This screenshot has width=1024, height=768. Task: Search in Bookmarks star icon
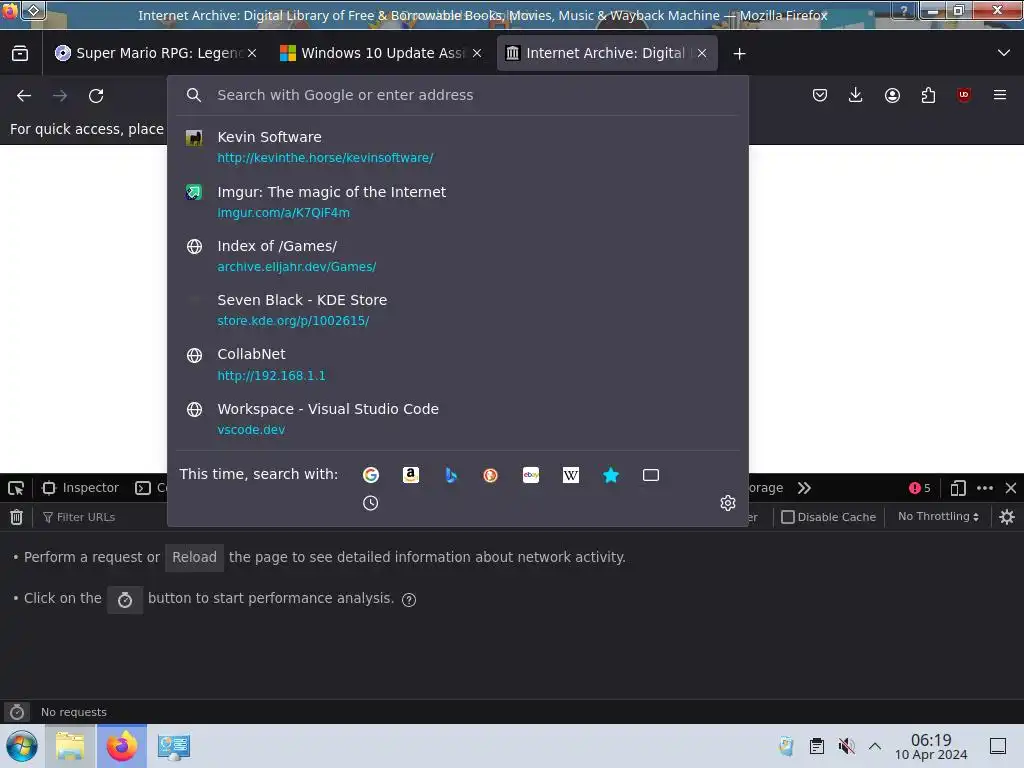click(x=611, y=475)
